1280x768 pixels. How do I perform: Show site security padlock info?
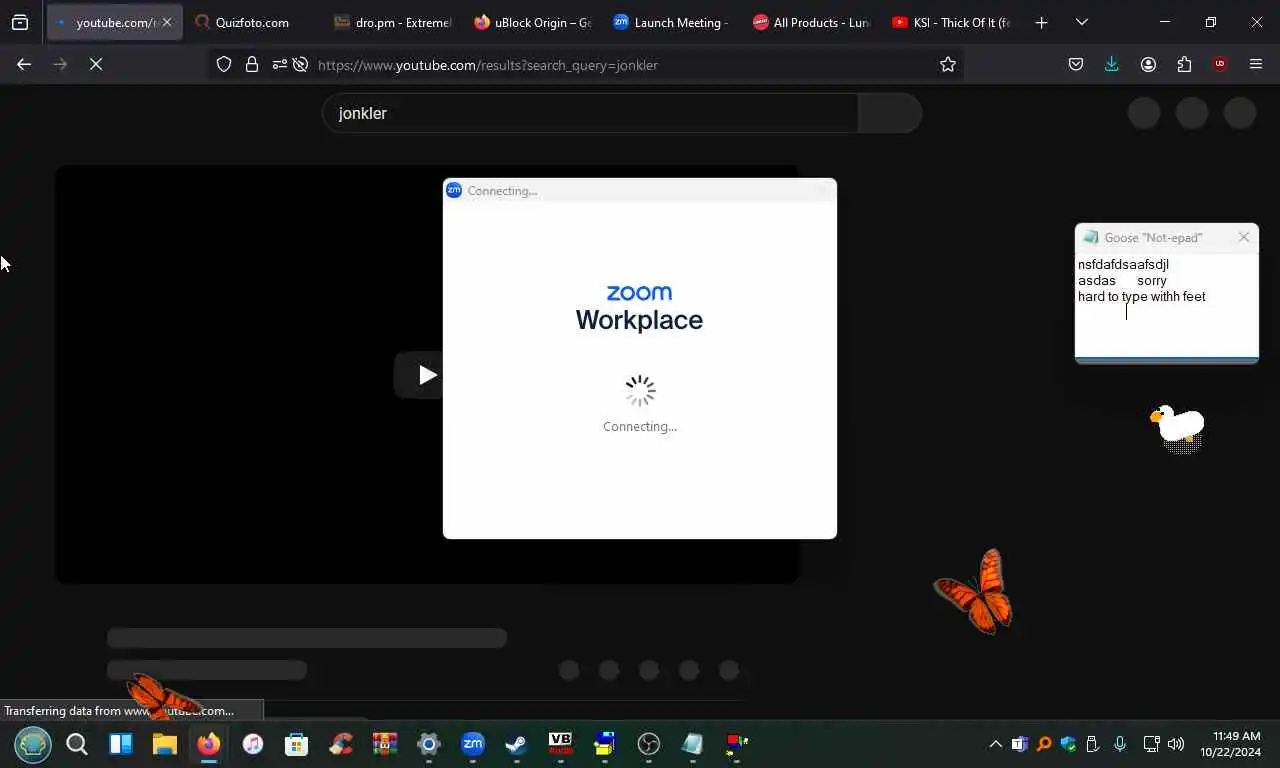(252, 64)
